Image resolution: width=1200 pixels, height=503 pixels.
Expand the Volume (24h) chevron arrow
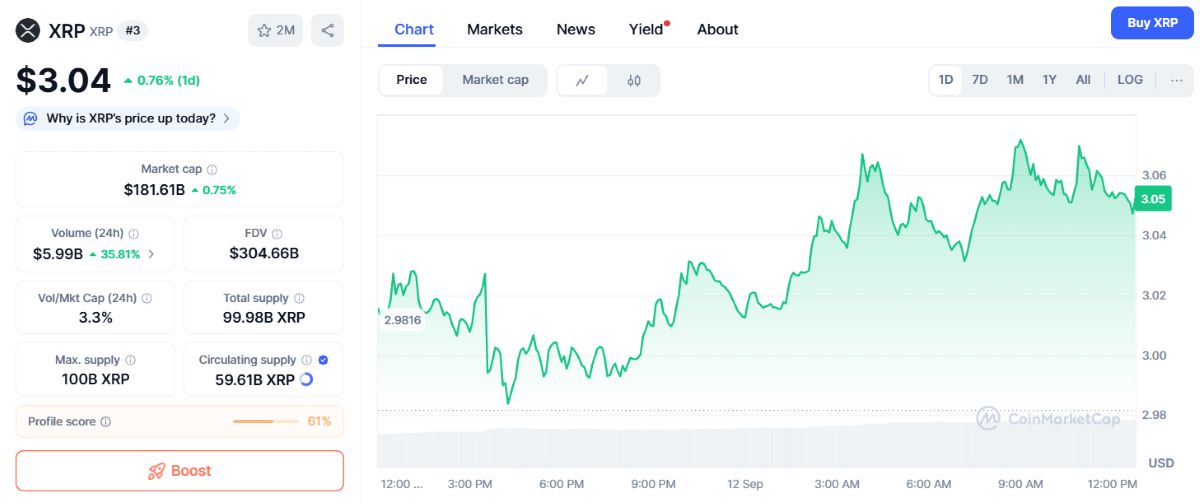(x=151, y=254)
